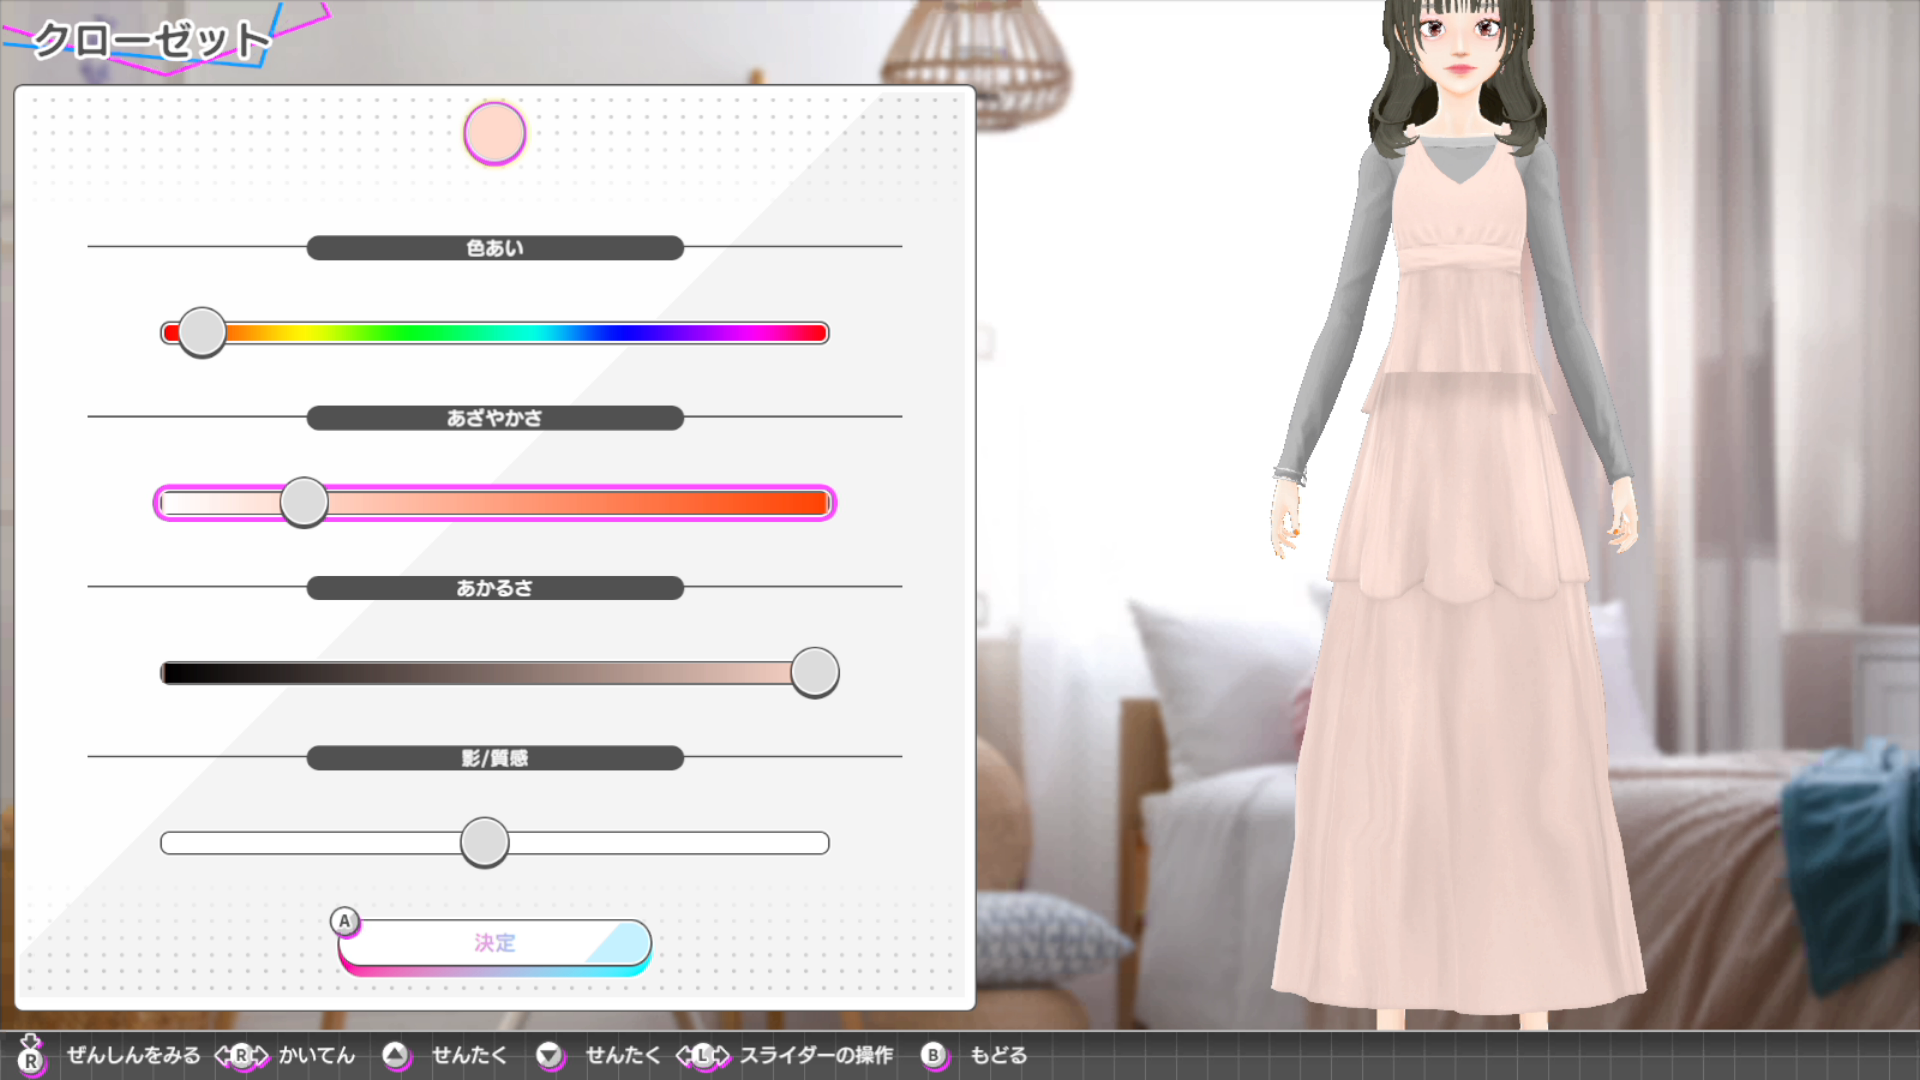Viewport: 1920px width, 1080px height.
Task: Click the green area of hue bar
Action: click(400, 333)
